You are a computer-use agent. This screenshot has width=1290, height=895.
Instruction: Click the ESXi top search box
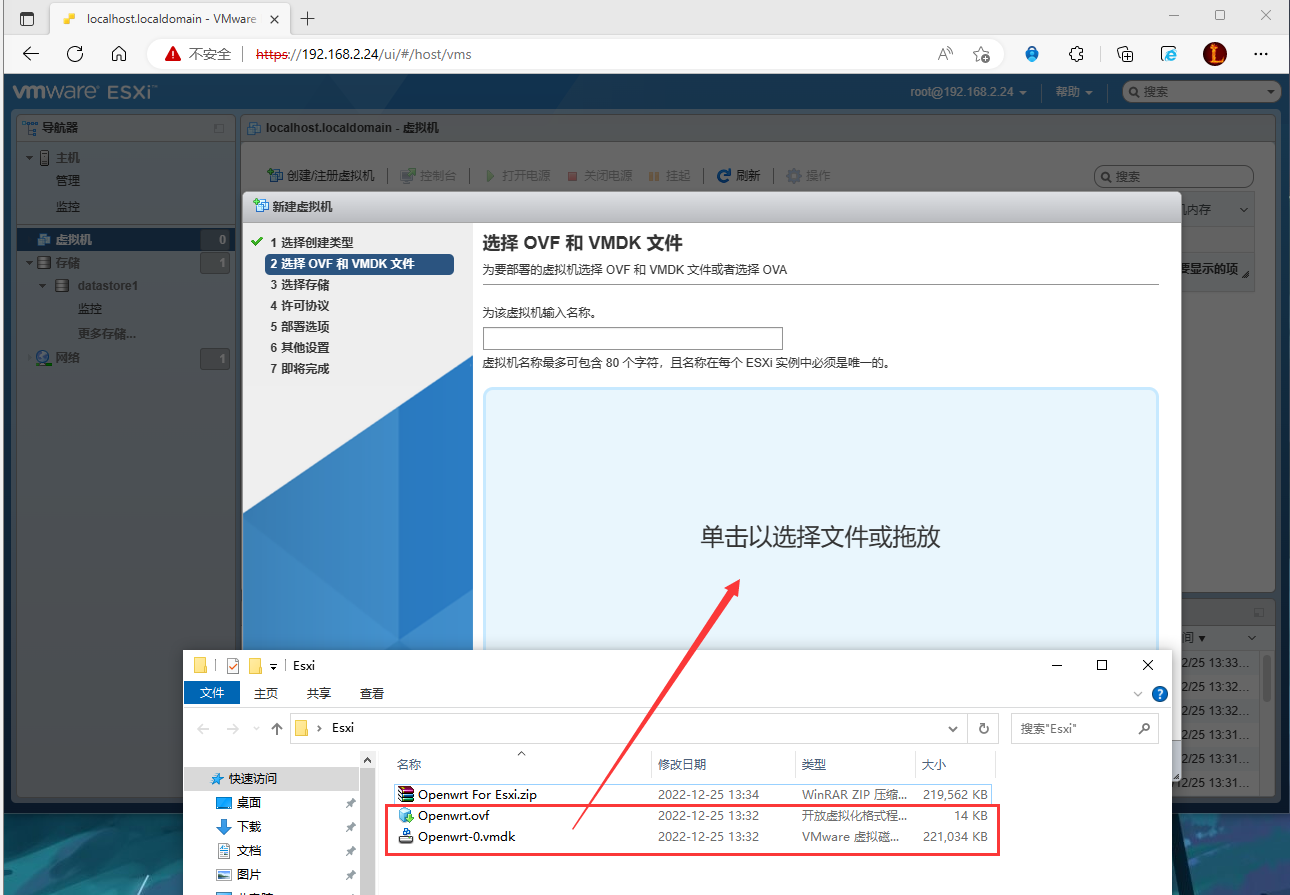1202,92
